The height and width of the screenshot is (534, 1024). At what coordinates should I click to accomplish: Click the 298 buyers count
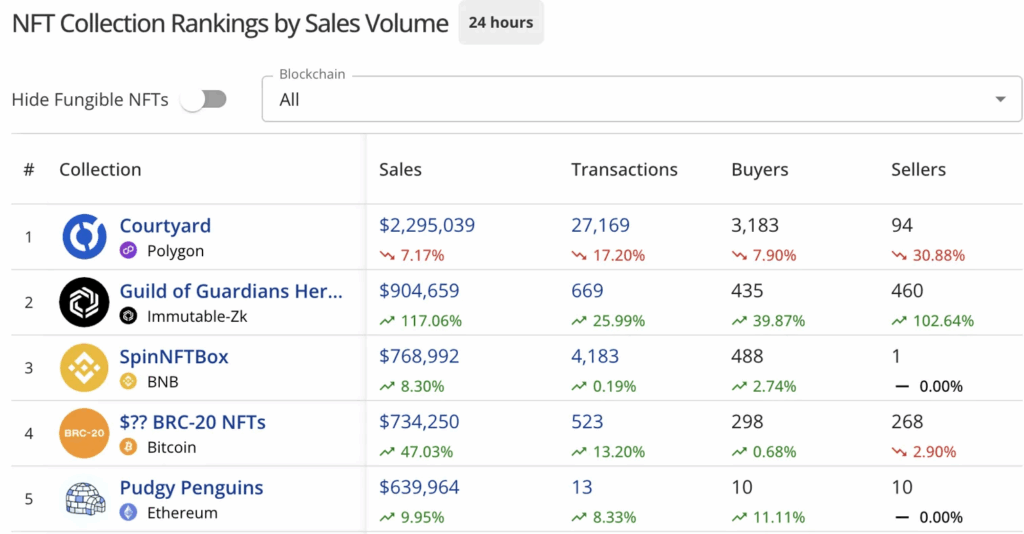pyautogui.click(x=747, y=422)
